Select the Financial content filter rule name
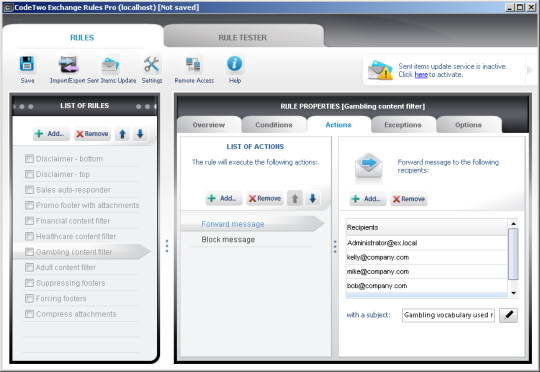Screen dimensions: 540x372 73,221
